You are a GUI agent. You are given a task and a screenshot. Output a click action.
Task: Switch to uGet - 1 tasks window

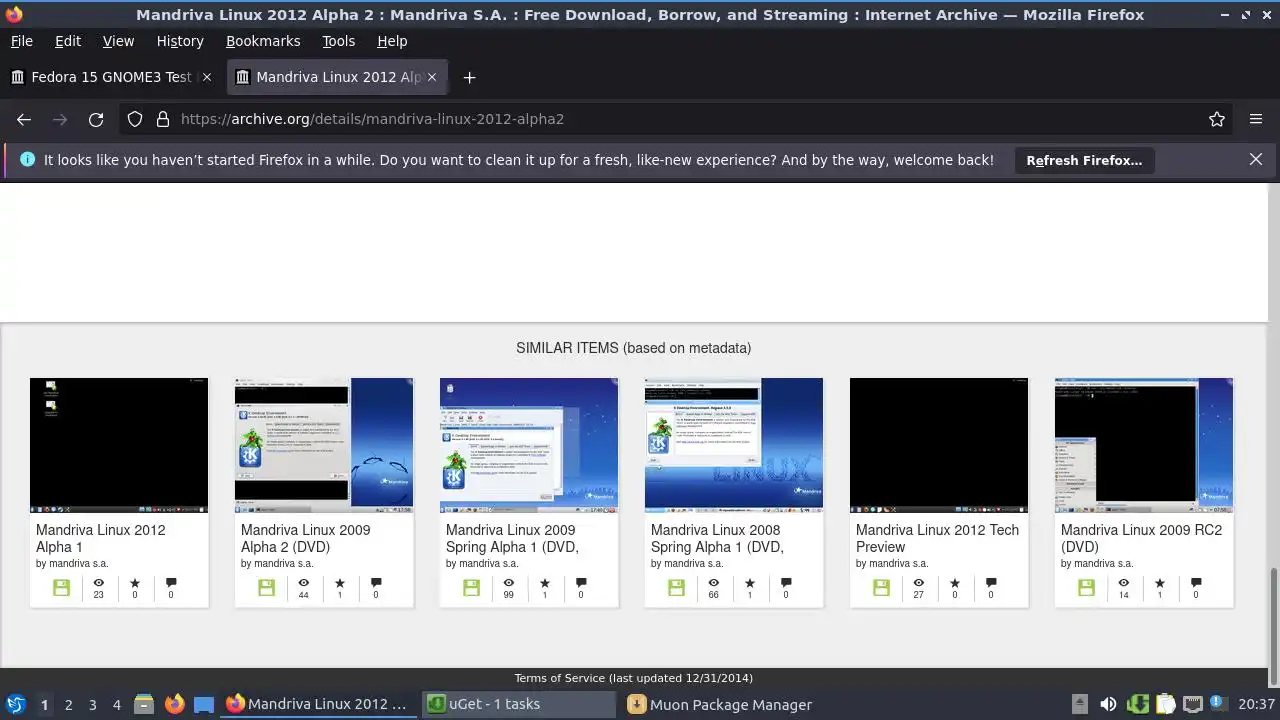click(x=518, y=704)
